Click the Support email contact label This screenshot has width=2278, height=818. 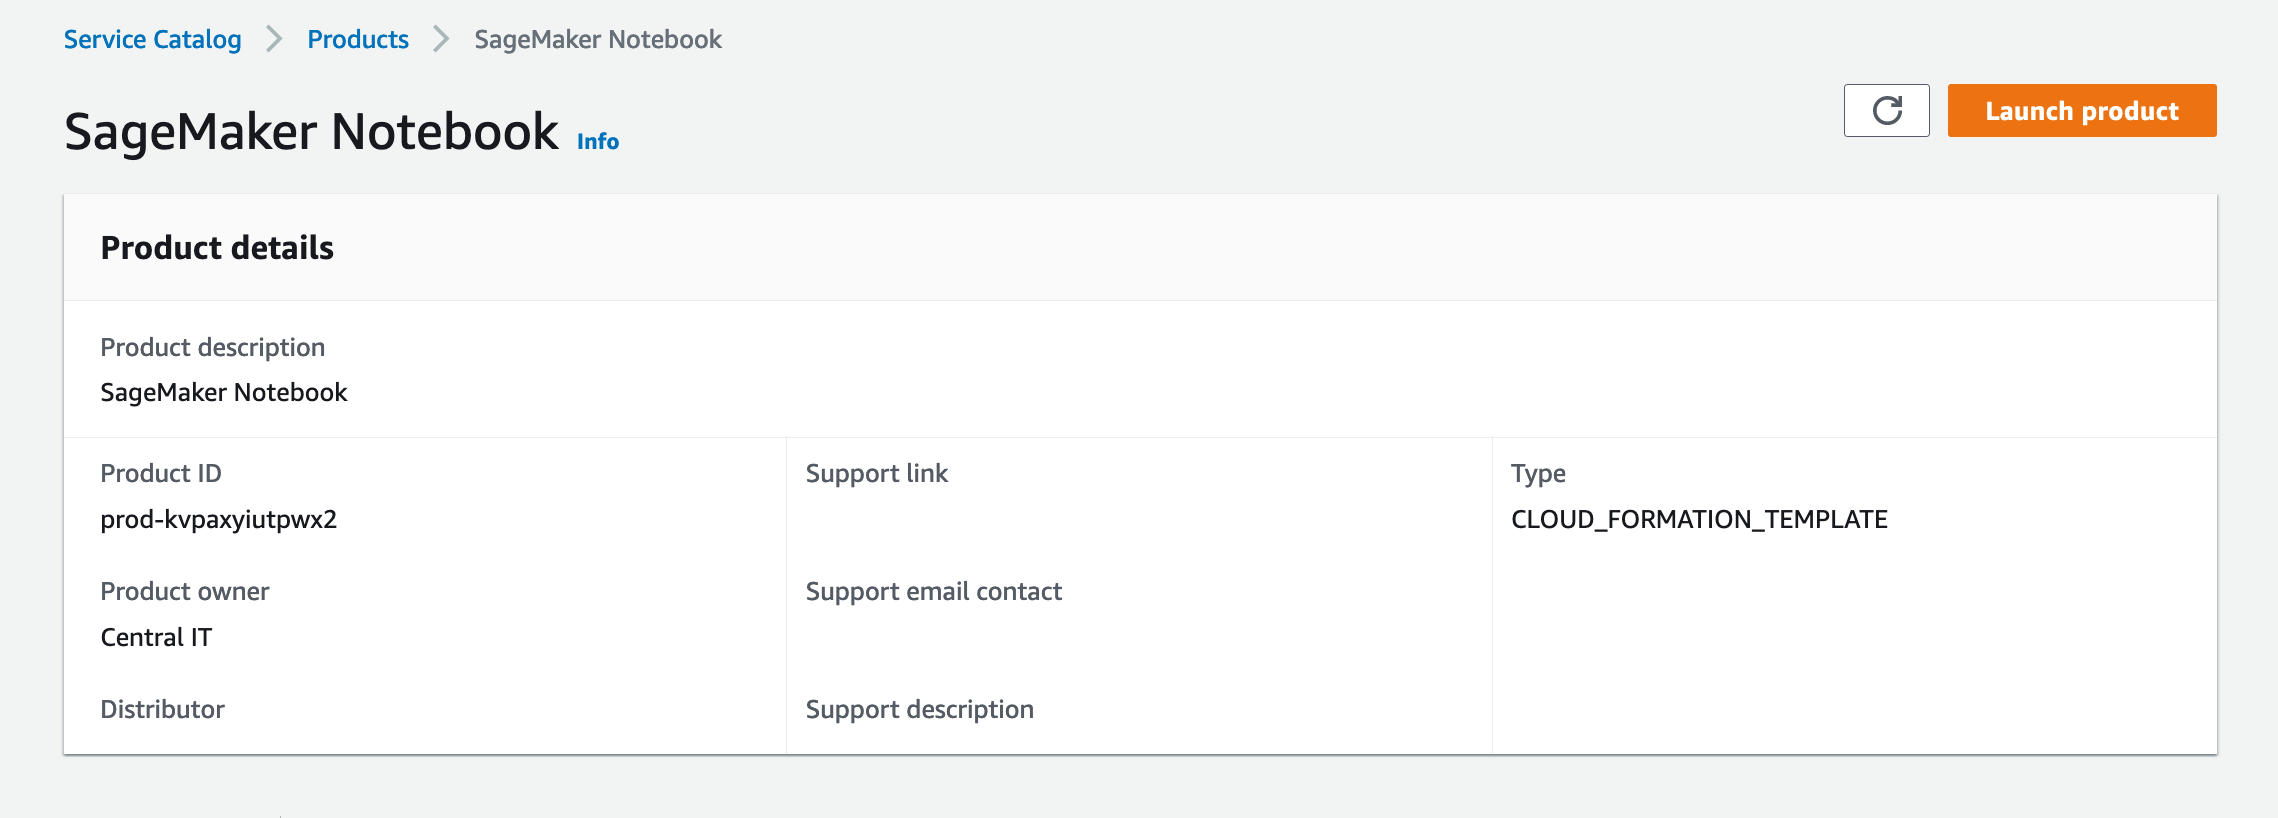point(933,591)
